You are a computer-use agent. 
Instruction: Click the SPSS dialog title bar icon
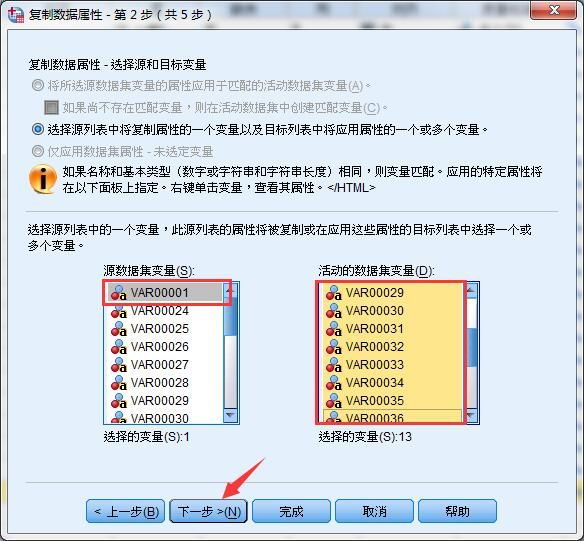tap(16, 15)
